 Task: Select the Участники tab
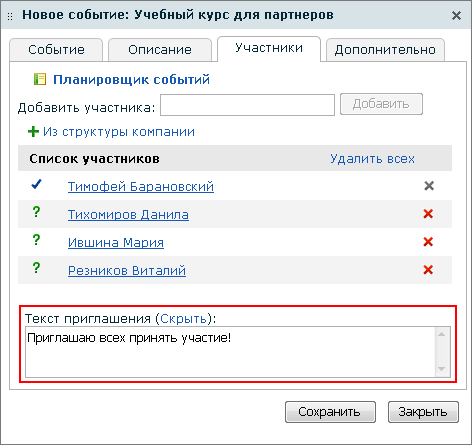269,49
